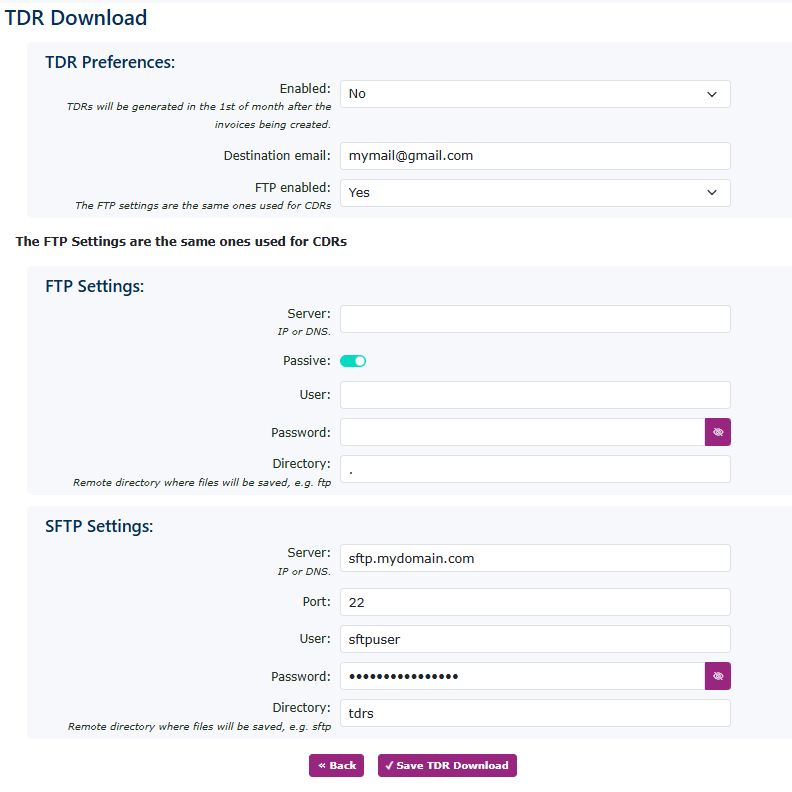
Task: Go back using the Back button
Action: click(x=336, y=765)
